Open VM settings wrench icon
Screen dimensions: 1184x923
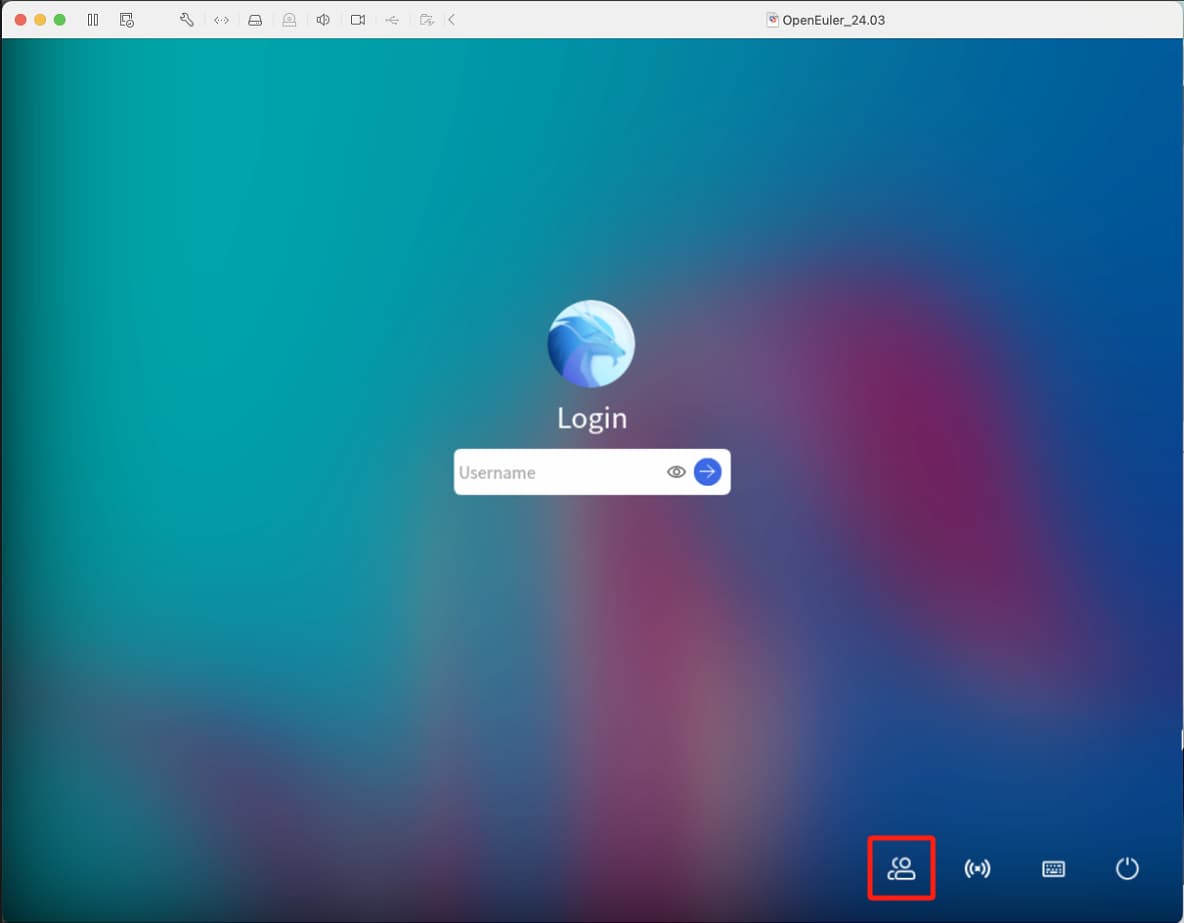click(x=186, y=19)
